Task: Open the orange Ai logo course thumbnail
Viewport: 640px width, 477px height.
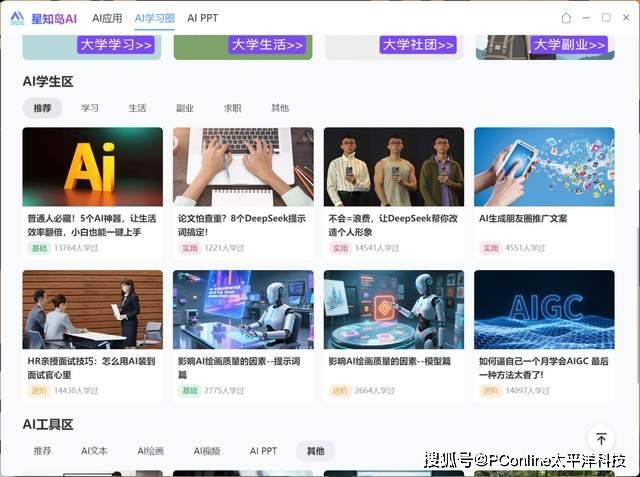Action: point(92,166)
